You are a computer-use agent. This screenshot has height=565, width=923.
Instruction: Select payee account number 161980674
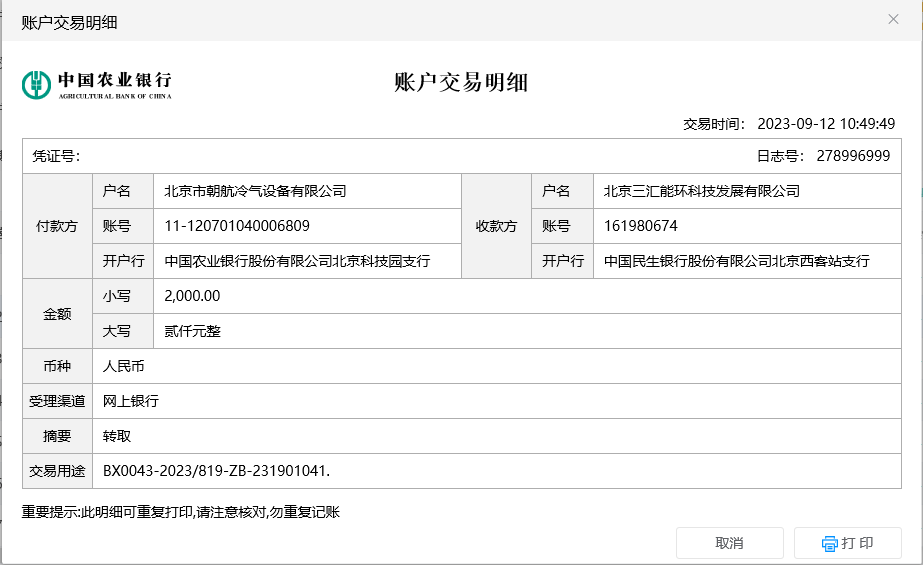tap(641, 226)
